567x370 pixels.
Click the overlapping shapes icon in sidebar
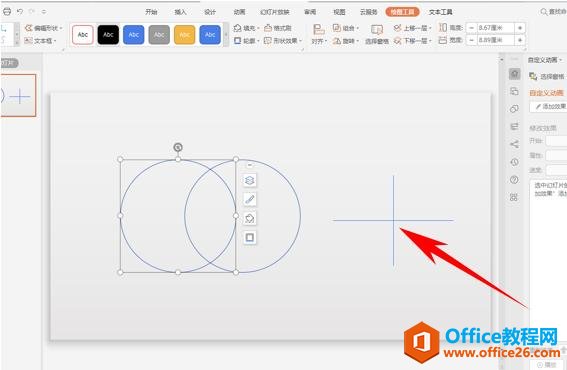click(514, 109)
